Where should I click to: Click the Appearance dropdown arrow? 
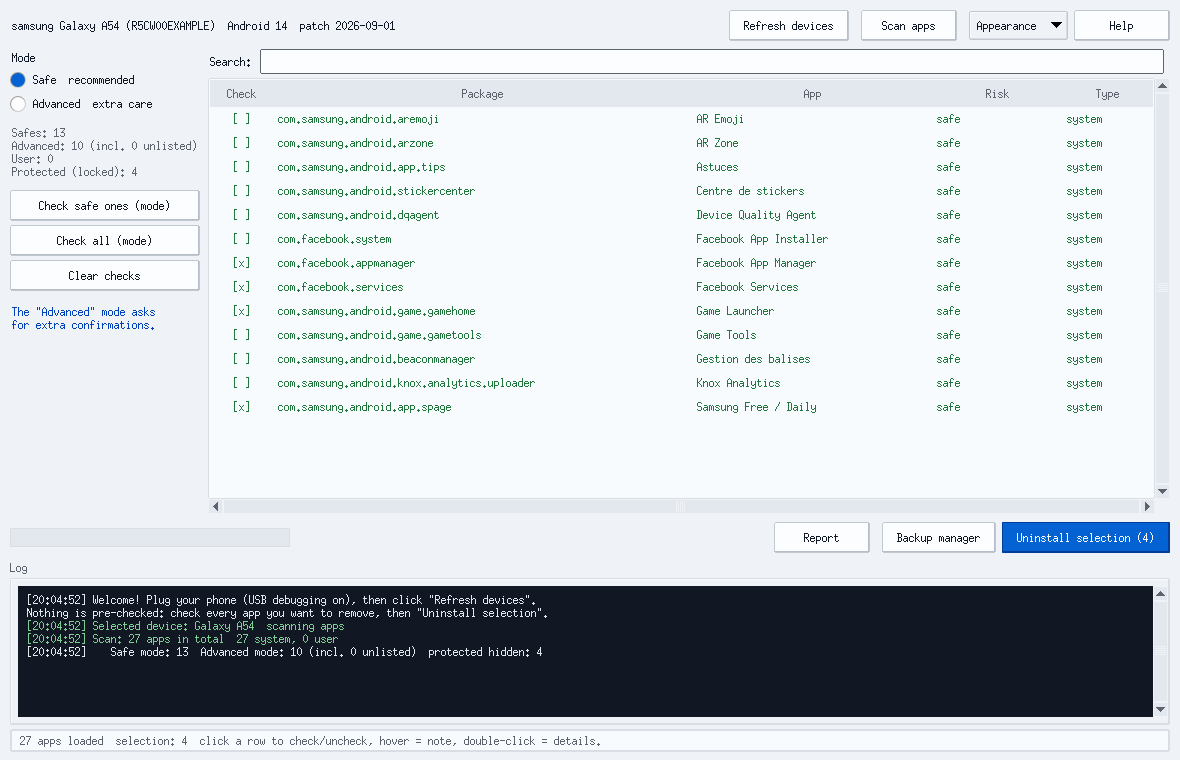click(1057, 25)
